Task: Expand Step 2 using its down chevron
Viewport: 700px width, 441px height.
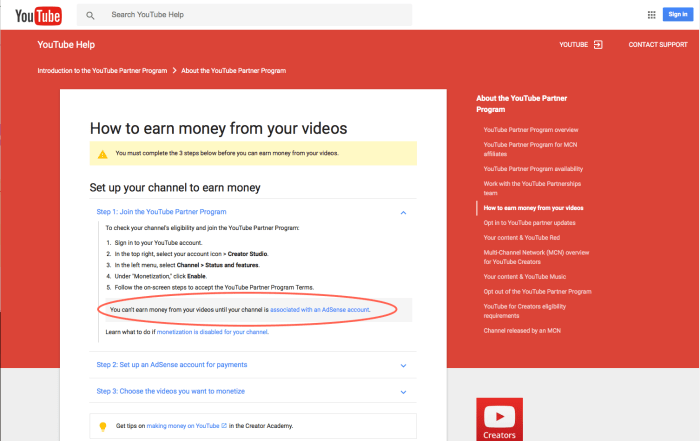Action: 403,366
